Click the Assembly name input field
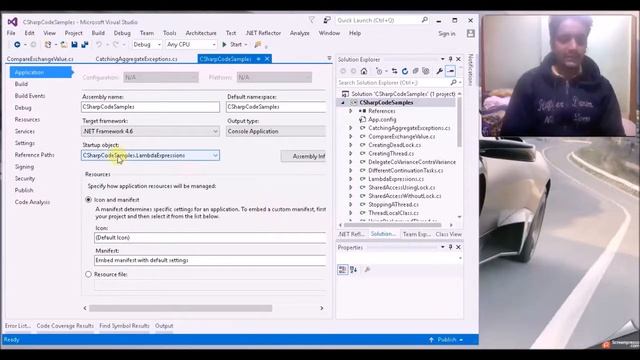Viewport: 640px width, 360px height. point(150,107)
